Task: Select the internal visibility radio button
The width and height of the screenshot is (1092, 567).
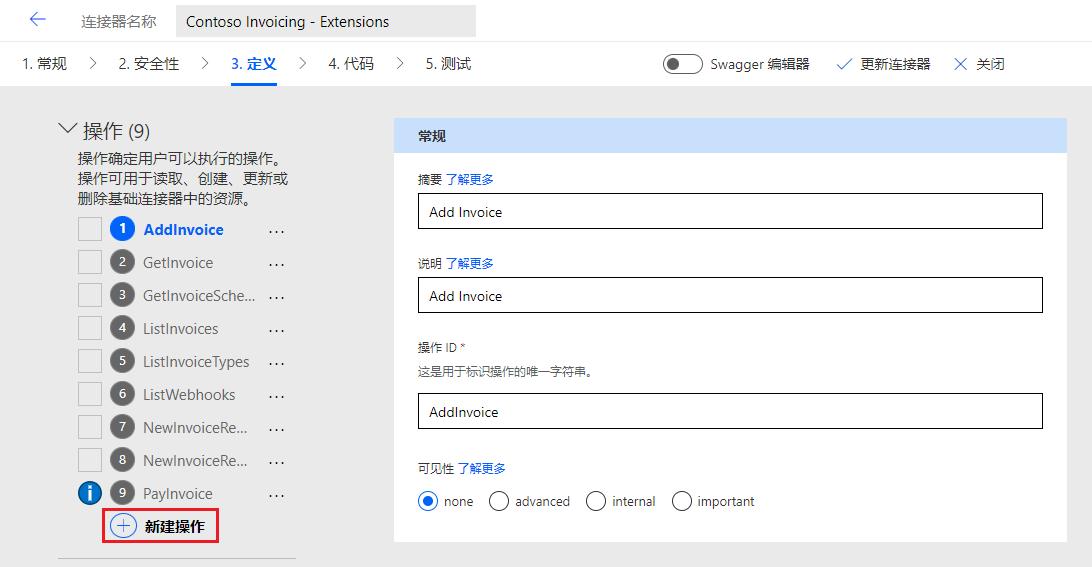Action: pos(595,501)
